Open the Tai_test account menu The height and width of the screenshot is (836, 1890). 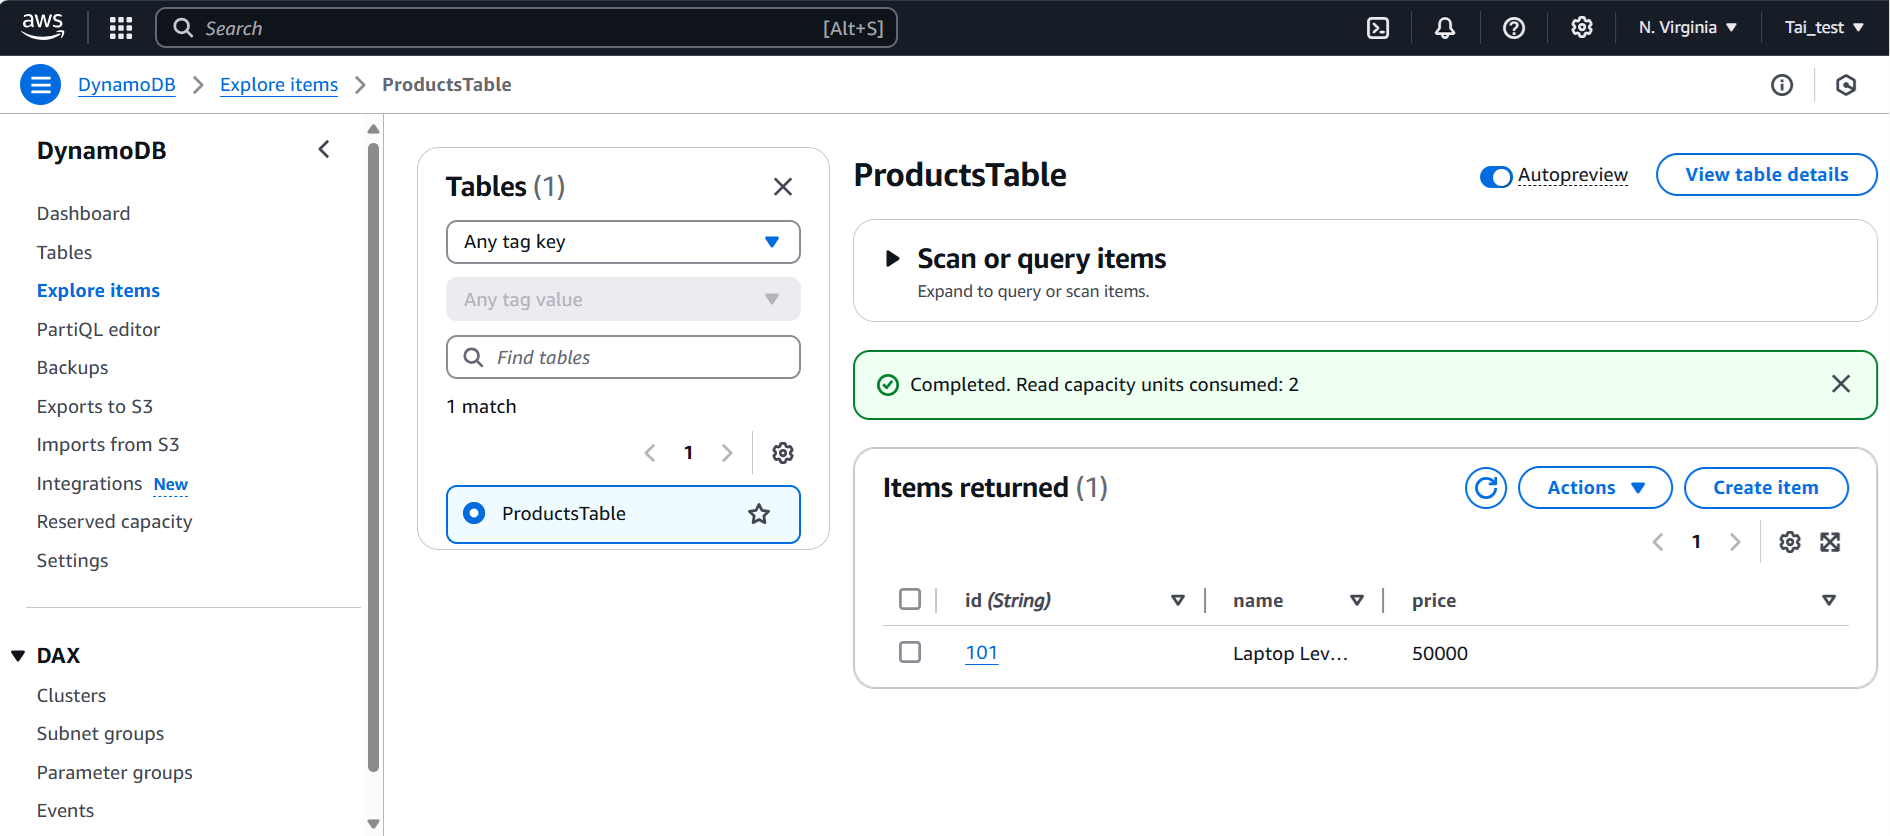(1824, 28)
